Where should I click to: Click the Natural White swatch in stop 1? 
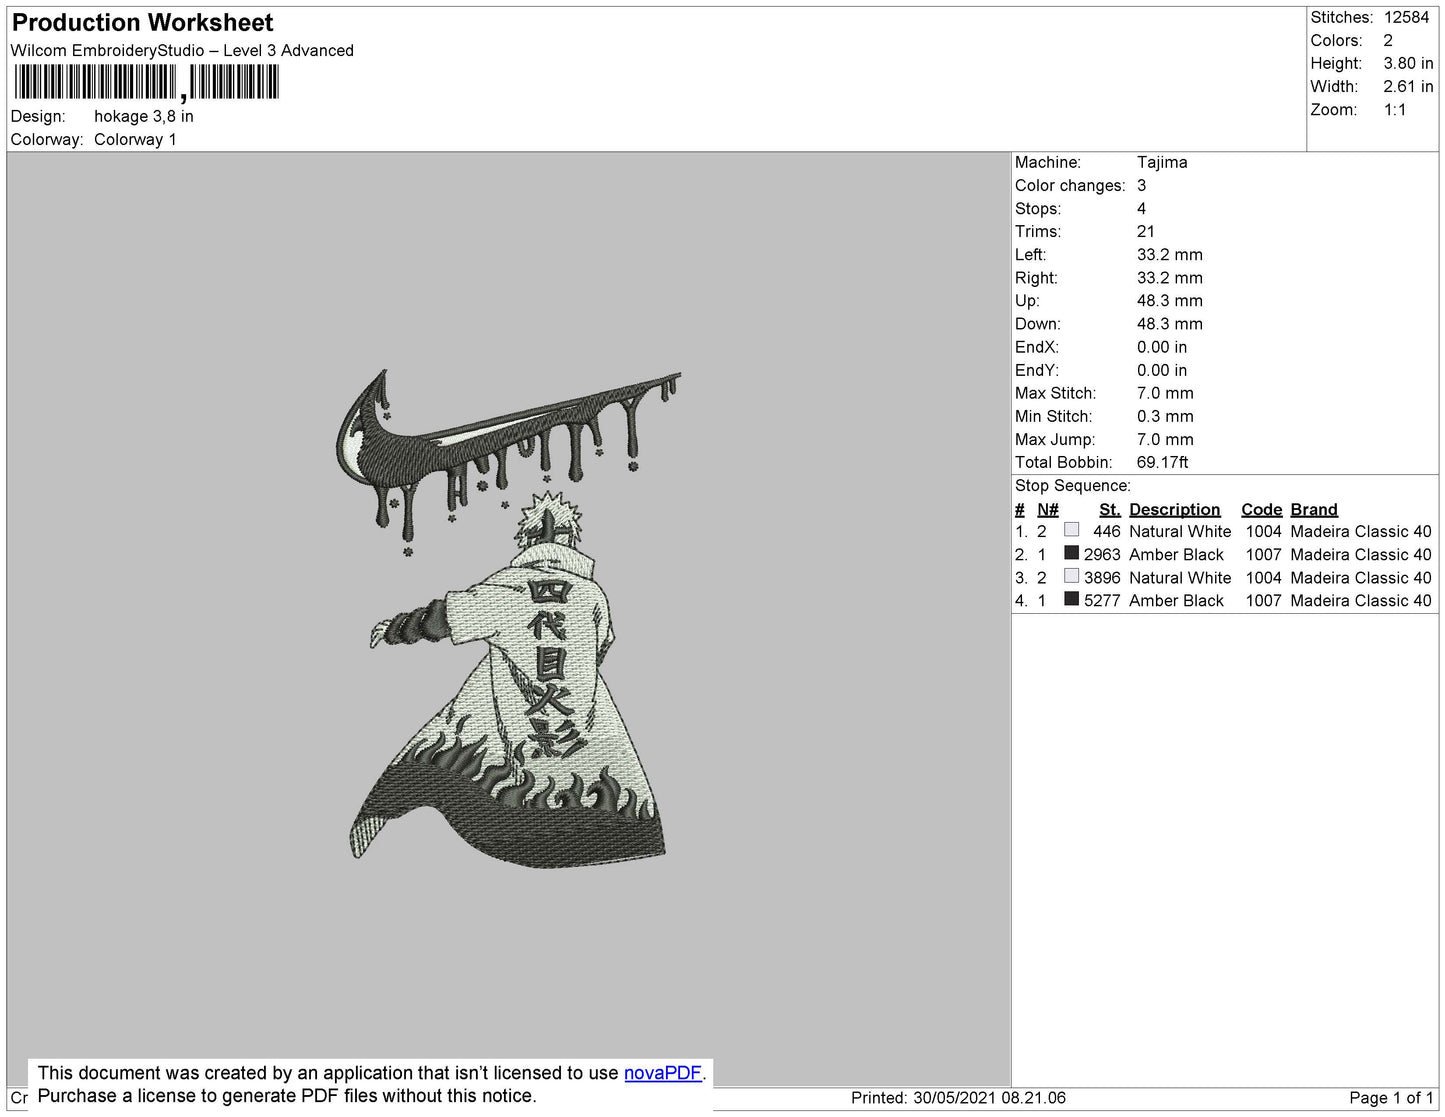click(x=1071, y=530)
